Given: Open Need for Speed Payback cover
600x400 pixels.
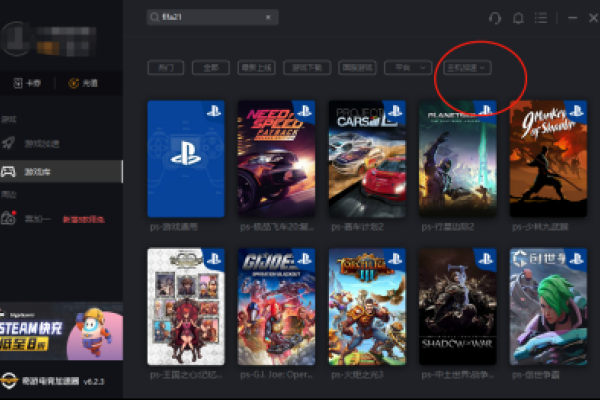Looking at the screenshot, I should coord(276,159).
